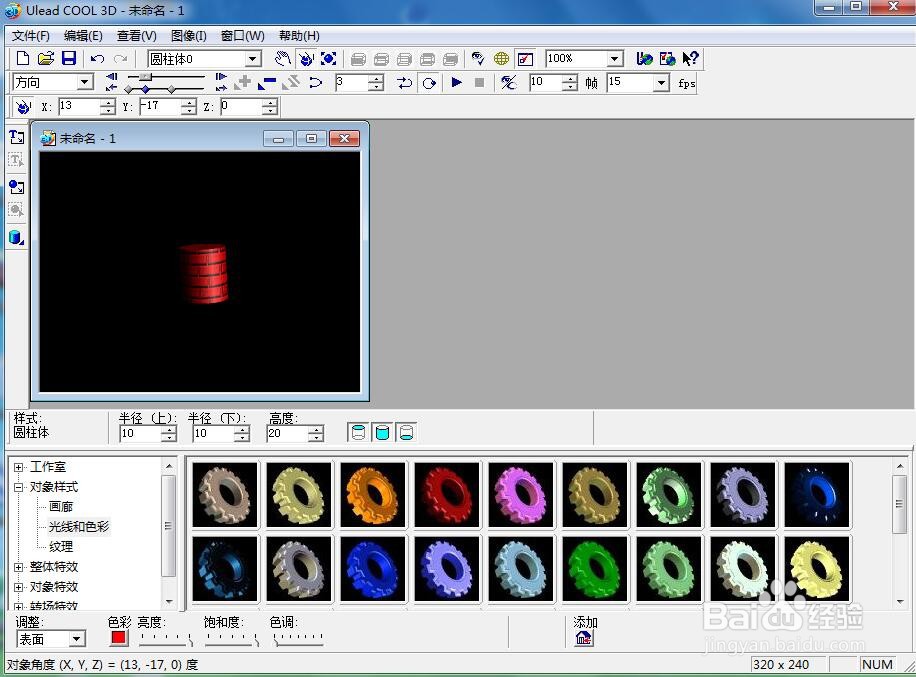This screenshot has height=677, width=916.
Task: Open the 表面 adjust dropdown
Action: [77, 639]
